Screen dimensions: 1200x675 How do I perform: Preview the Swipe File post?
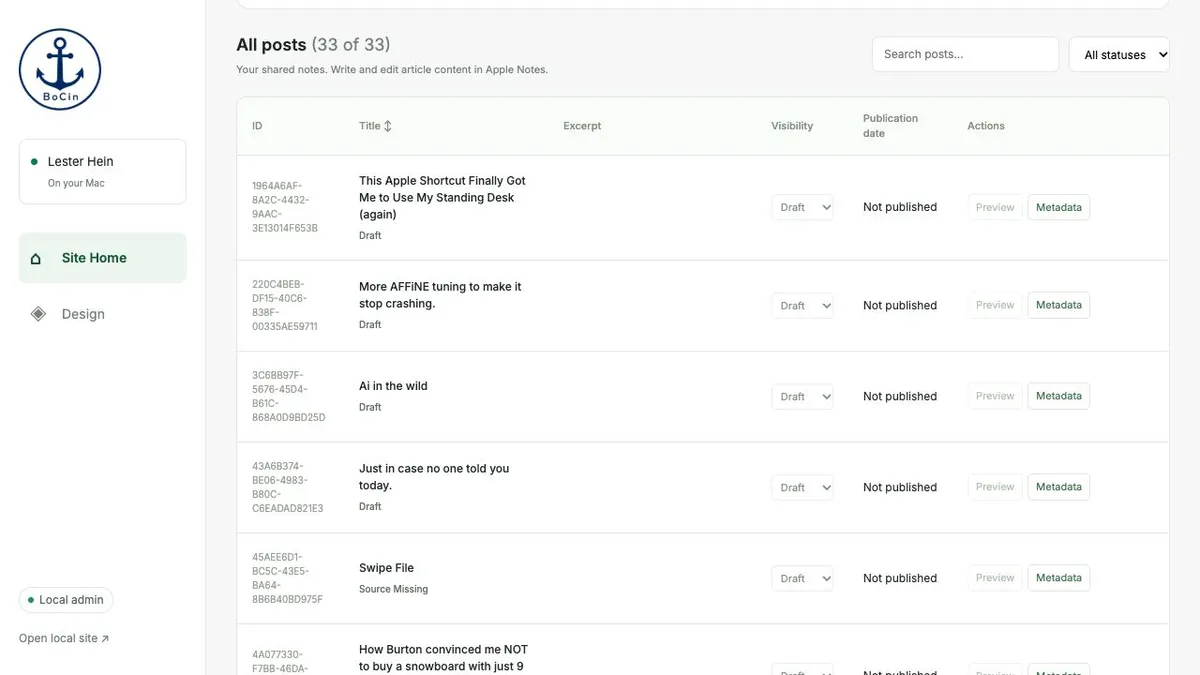click(995, 578)
